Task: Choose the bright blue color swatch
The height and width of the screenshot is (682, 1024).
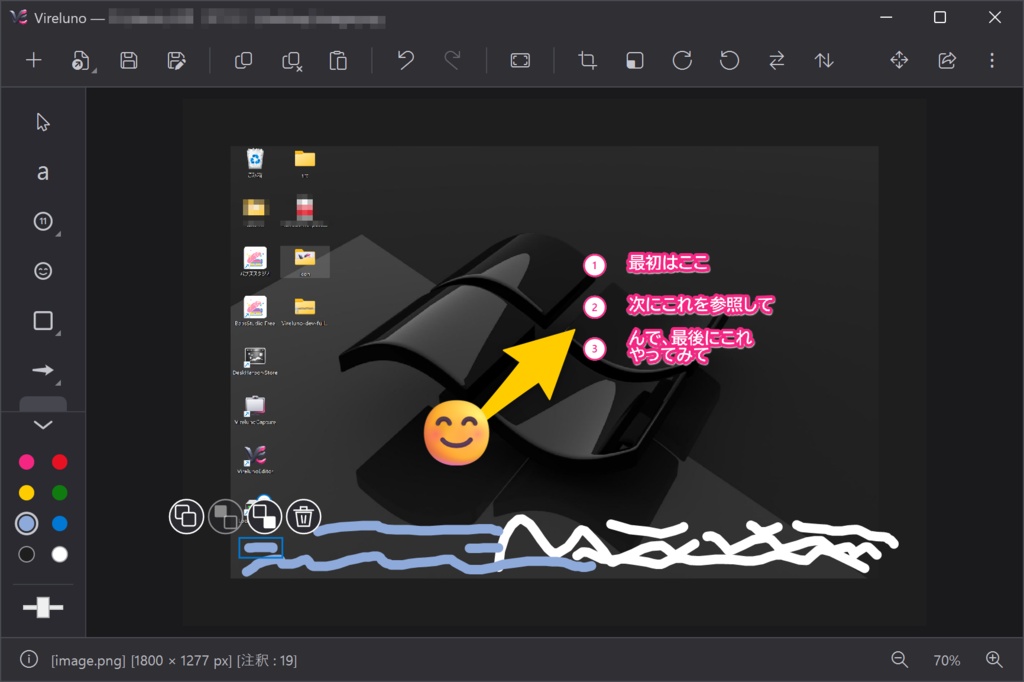Action: click(59, 523)
